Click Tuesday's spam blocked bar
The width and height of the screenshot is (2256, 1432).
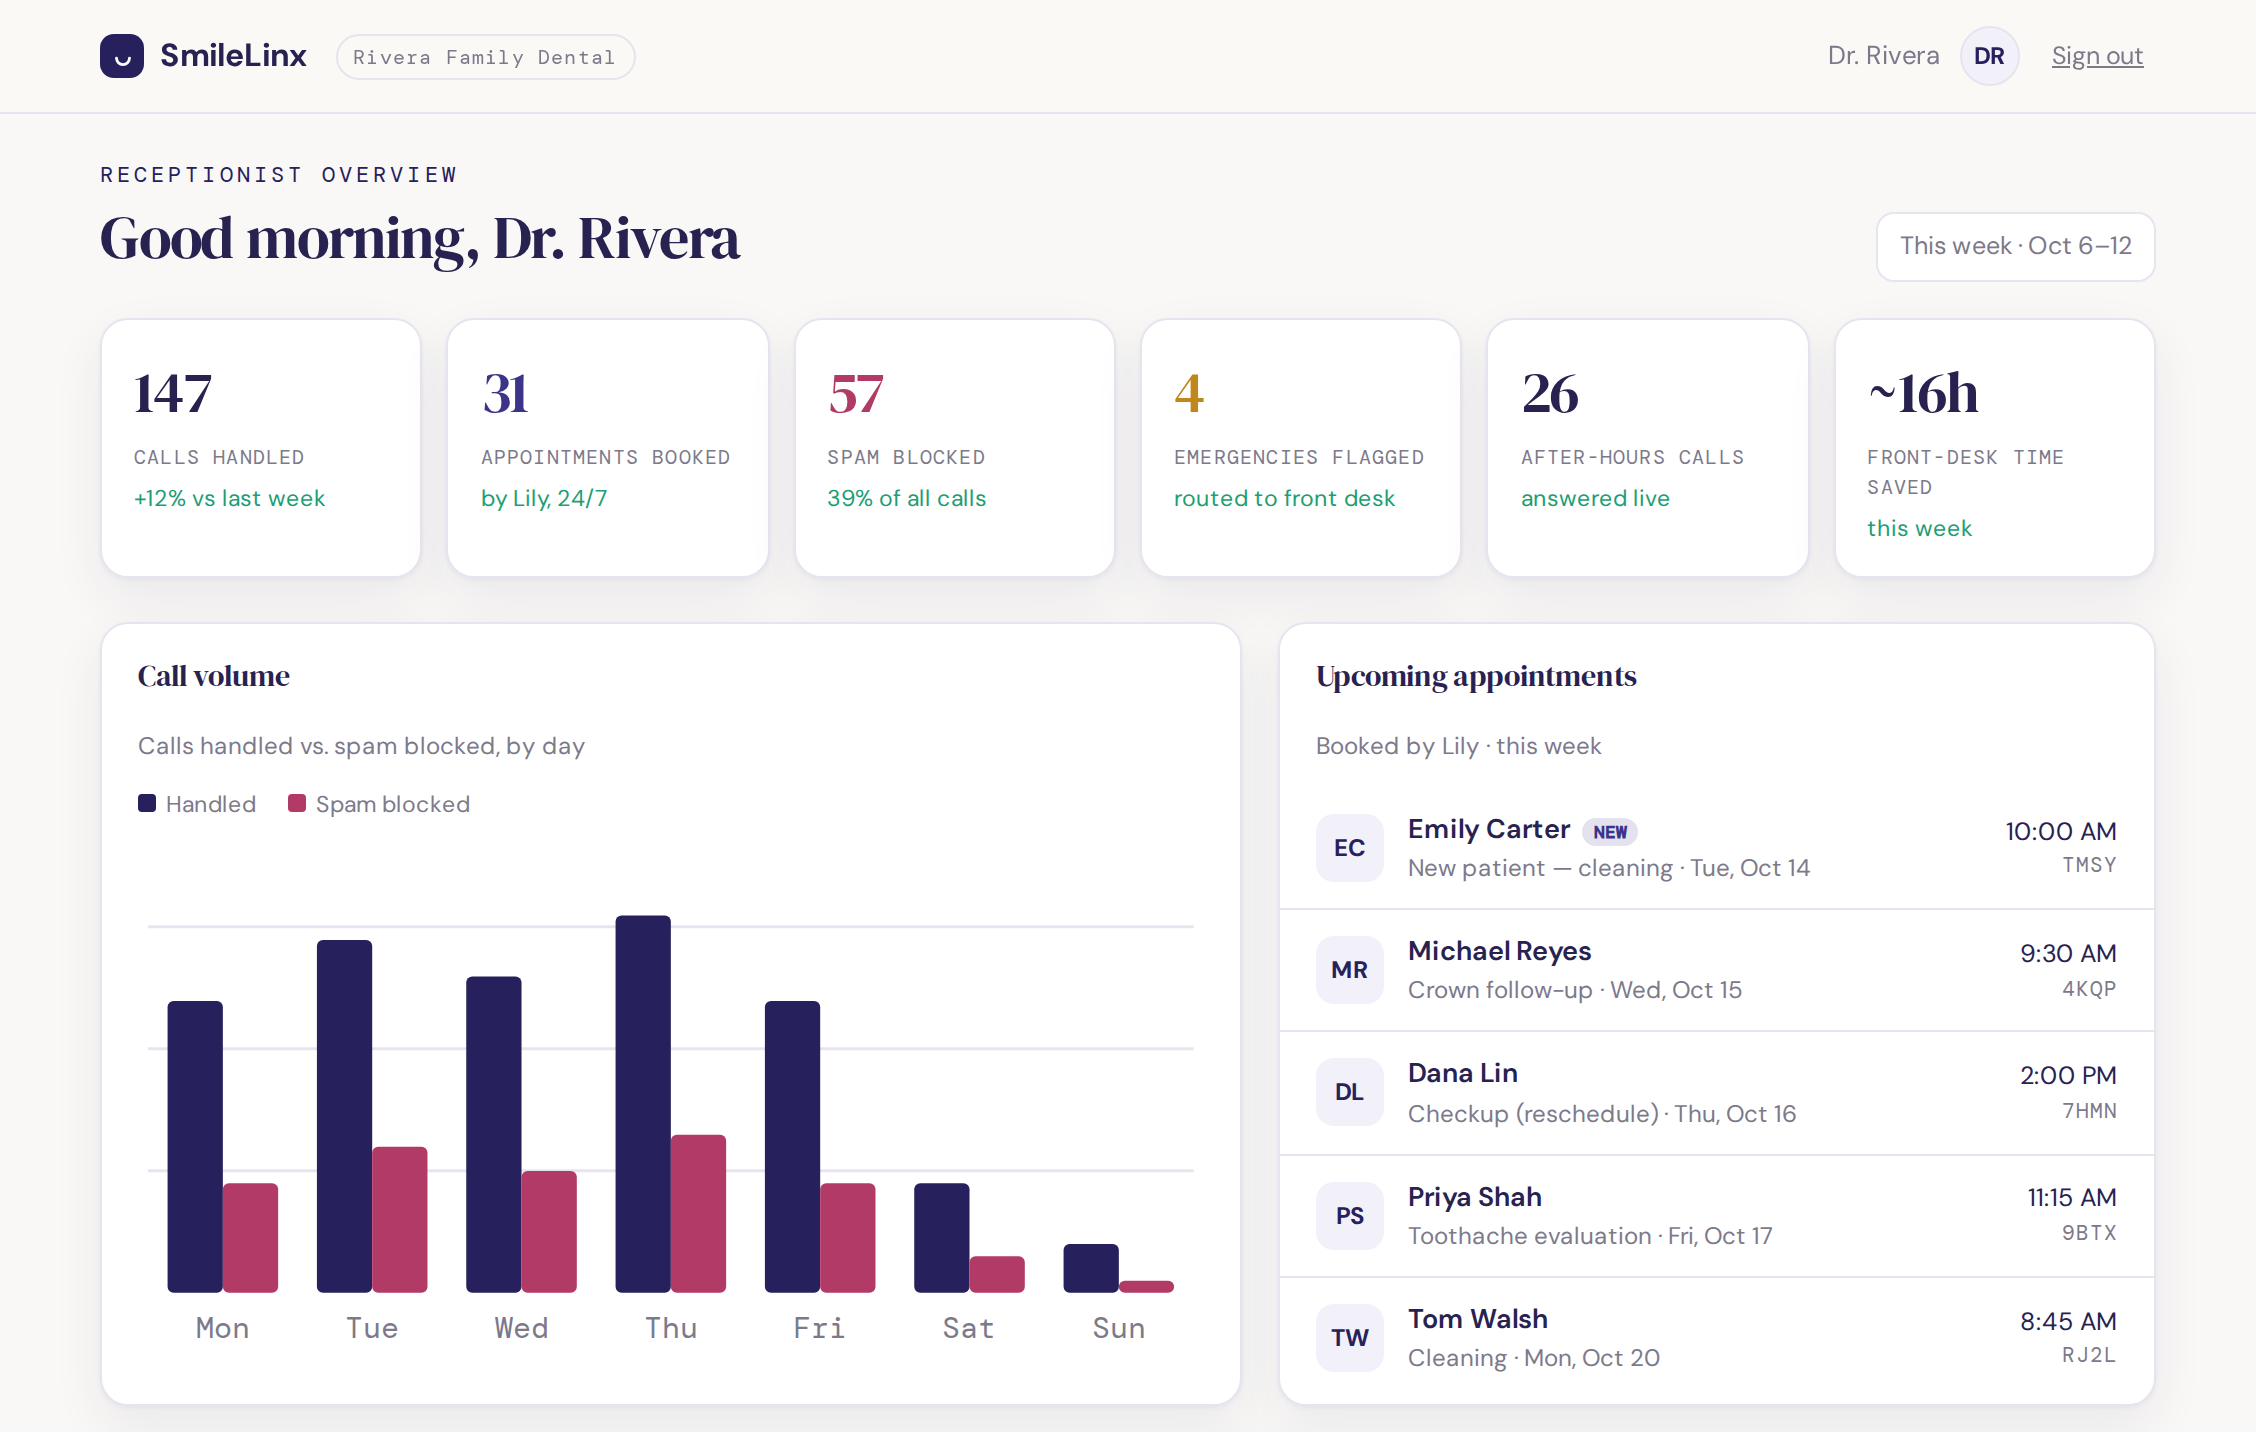(x=400, y=1219)
